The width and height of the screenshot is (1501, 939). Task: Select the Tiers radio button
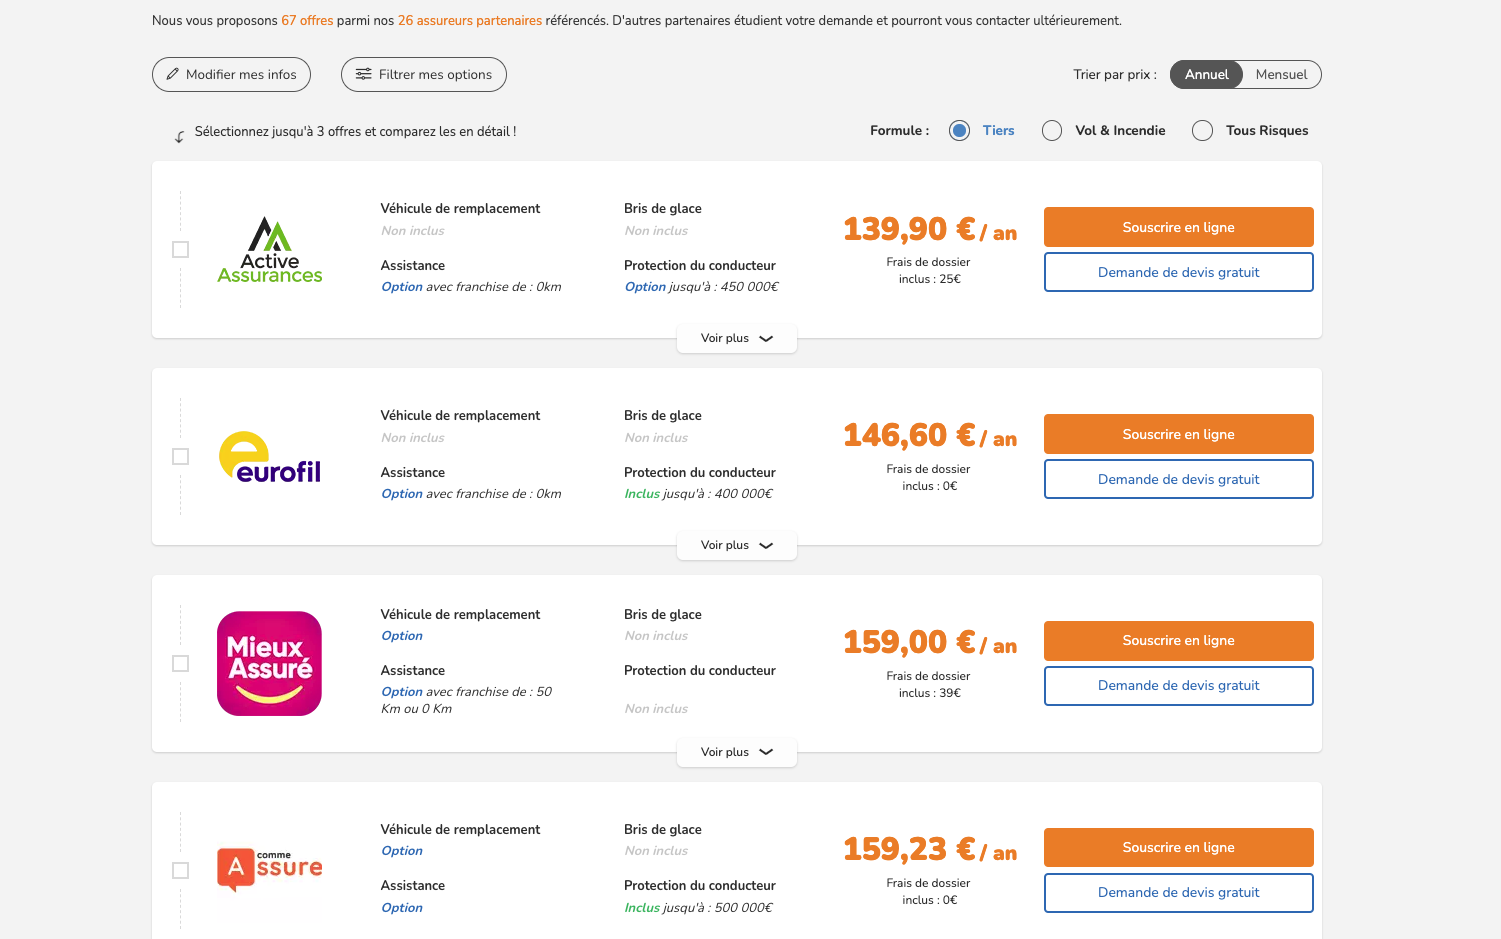(959, 130)
